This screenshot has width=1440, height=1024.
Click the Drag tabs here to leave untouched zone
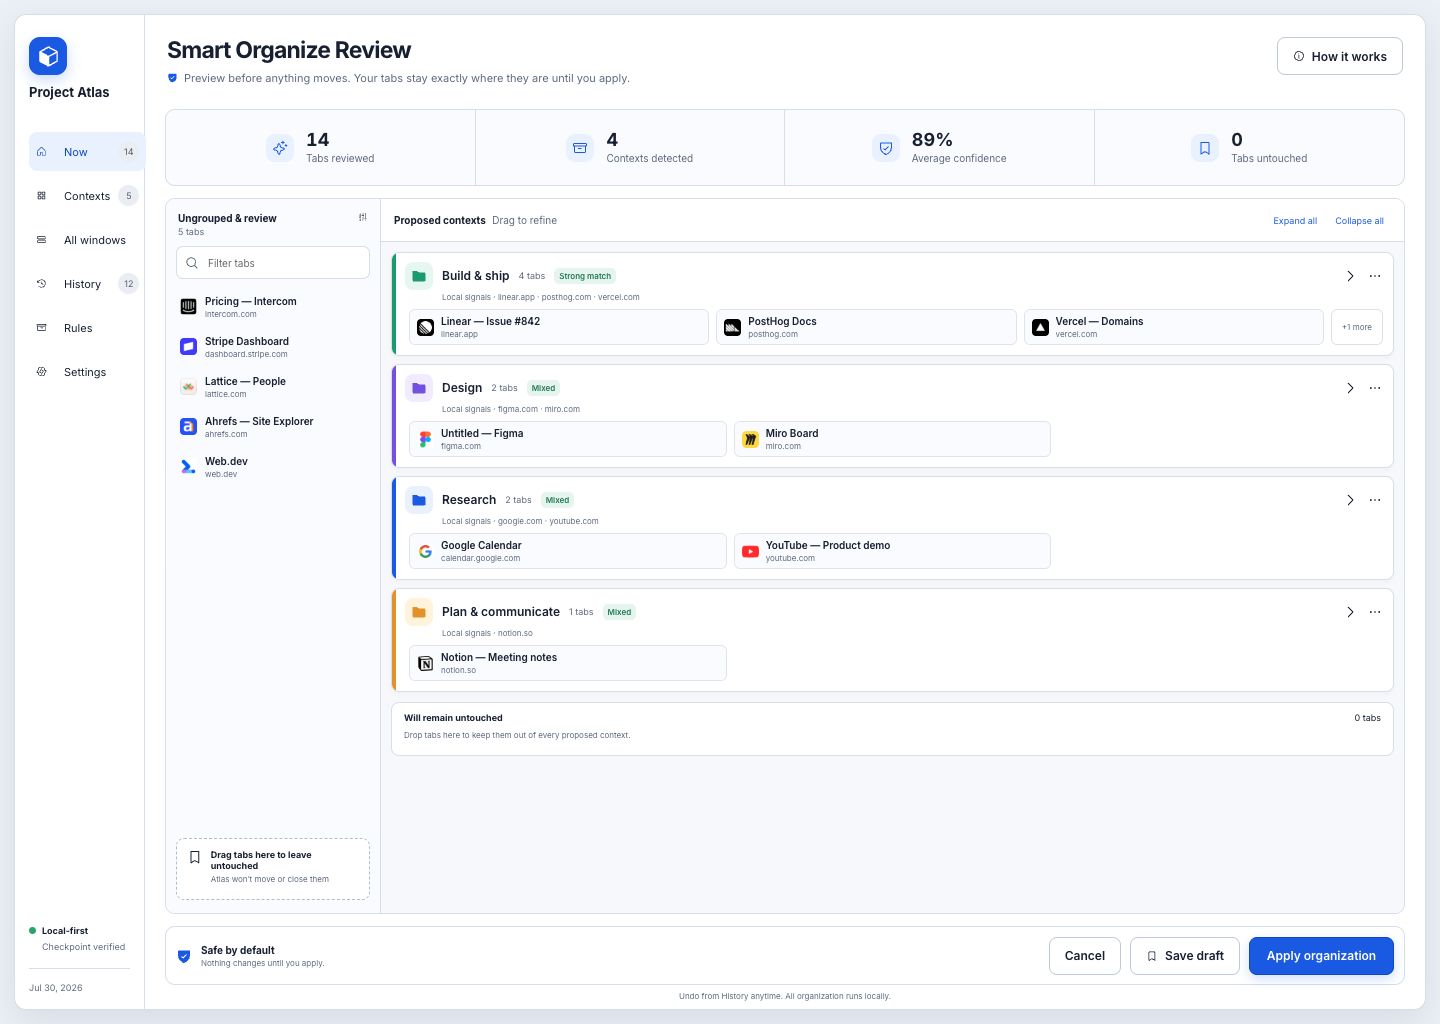(x=273, y=869)
